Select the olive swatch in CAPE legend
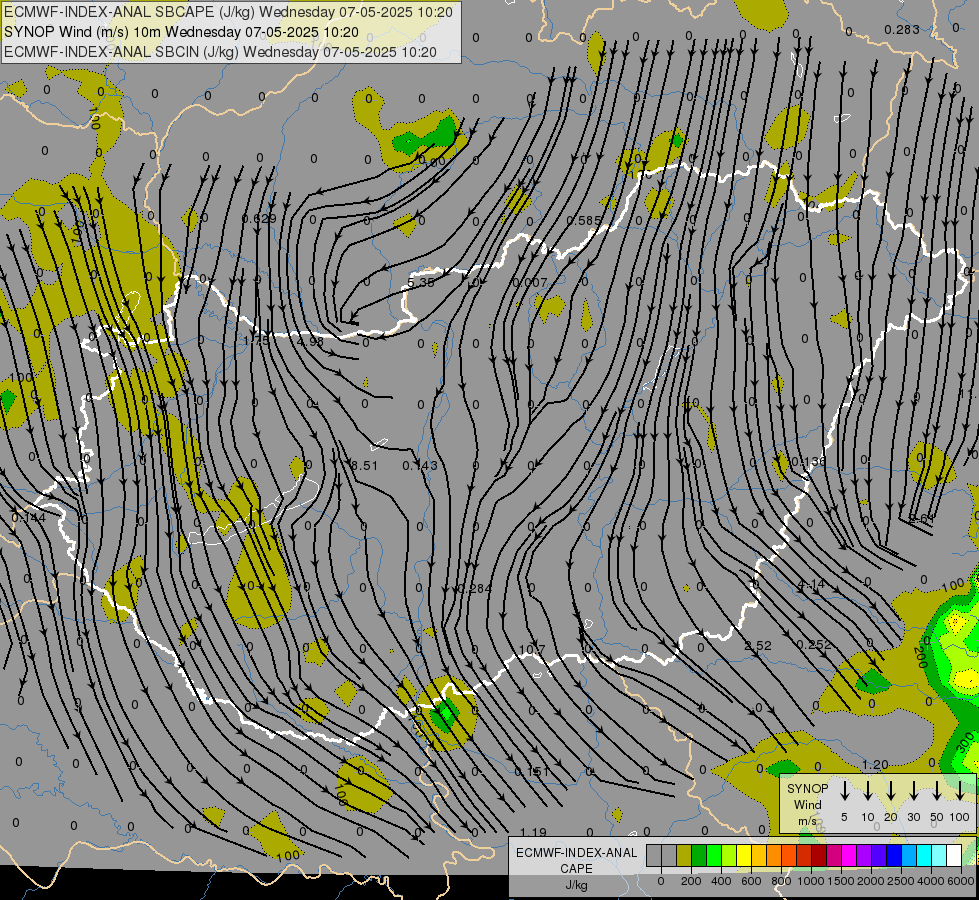Viewport: 979px width, 900px height. pos(684,855)
